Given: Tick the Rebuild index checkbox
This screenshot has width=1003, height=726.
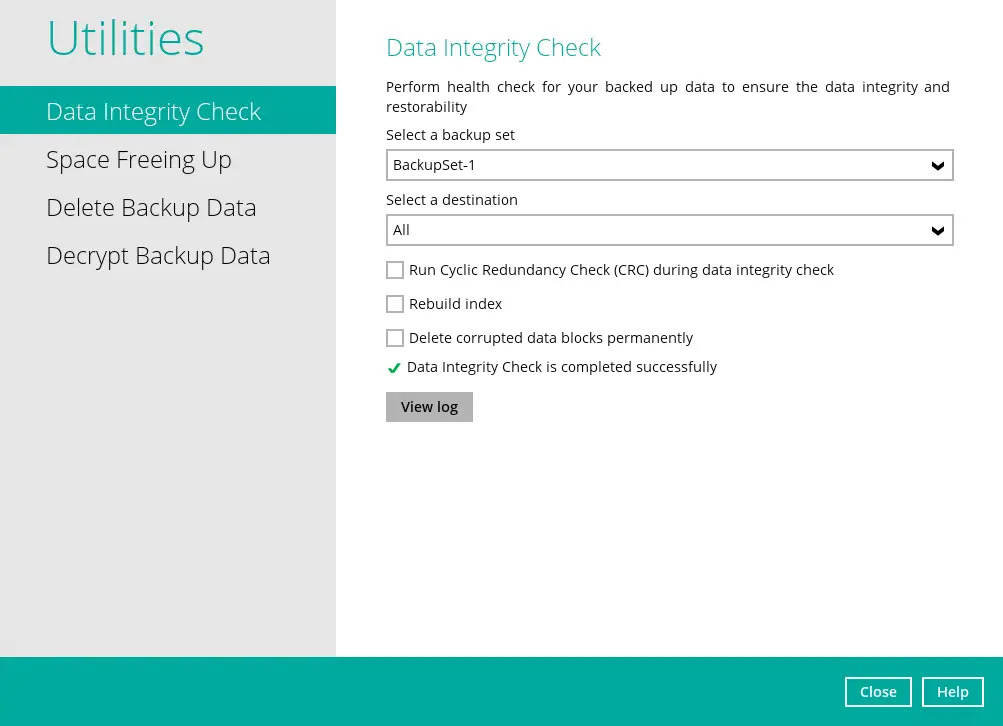Looking at the screenshot, I should (395, 304).
